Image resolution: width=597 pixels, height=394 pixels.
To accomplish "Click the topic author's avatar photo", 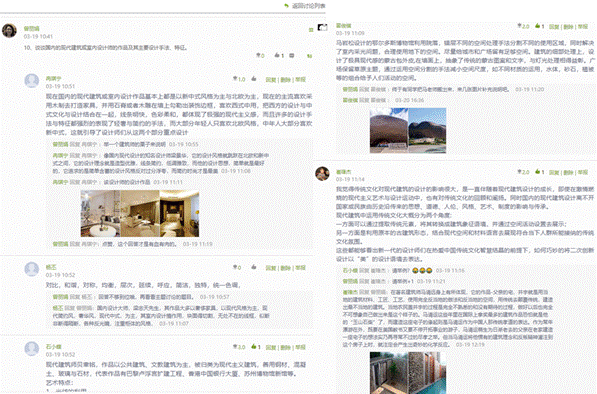I will 9,30.
